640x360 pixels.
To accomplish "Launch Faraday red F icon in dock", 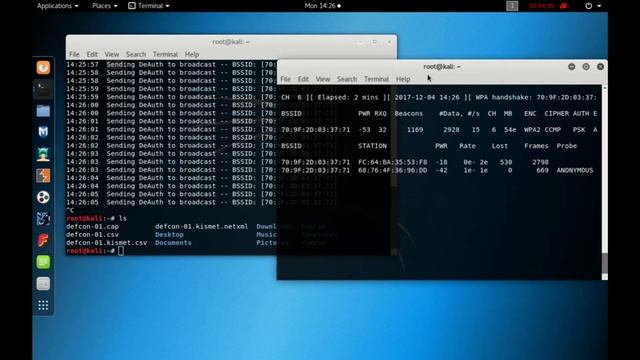I will click(x=43, y=240).
